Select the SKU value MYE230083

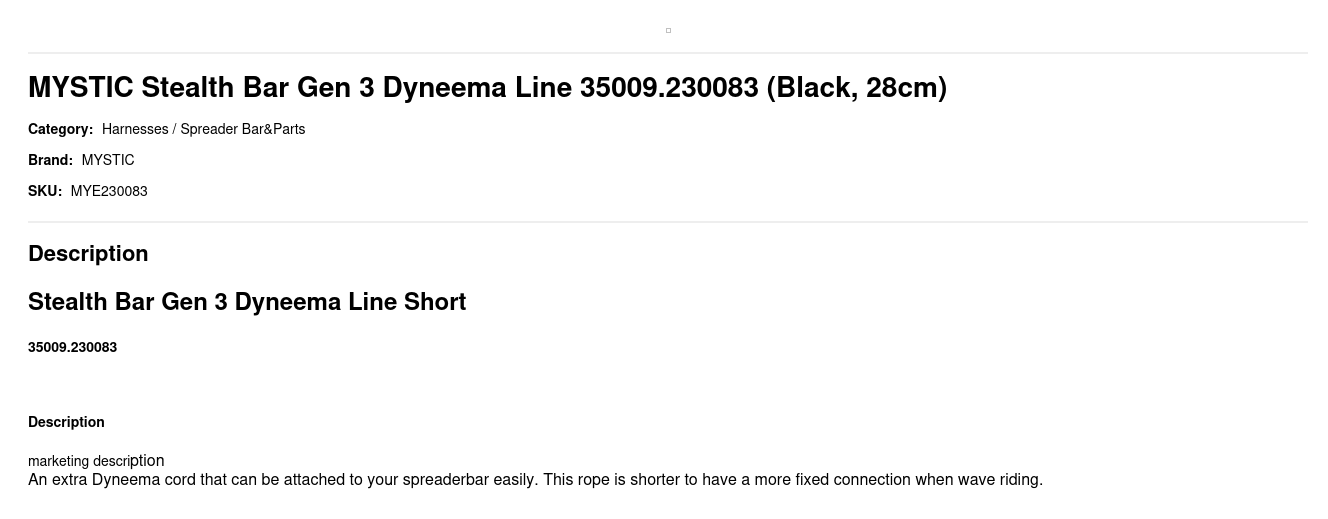click(x=109, y=191)
